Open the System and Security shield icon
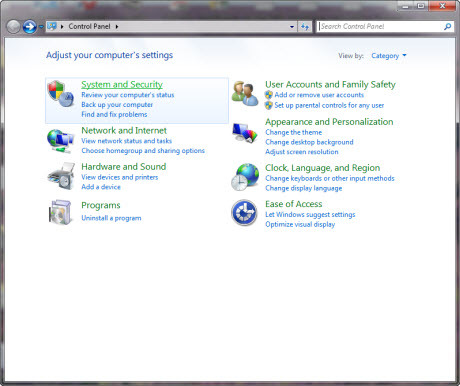460x386 pixels. 61,94
